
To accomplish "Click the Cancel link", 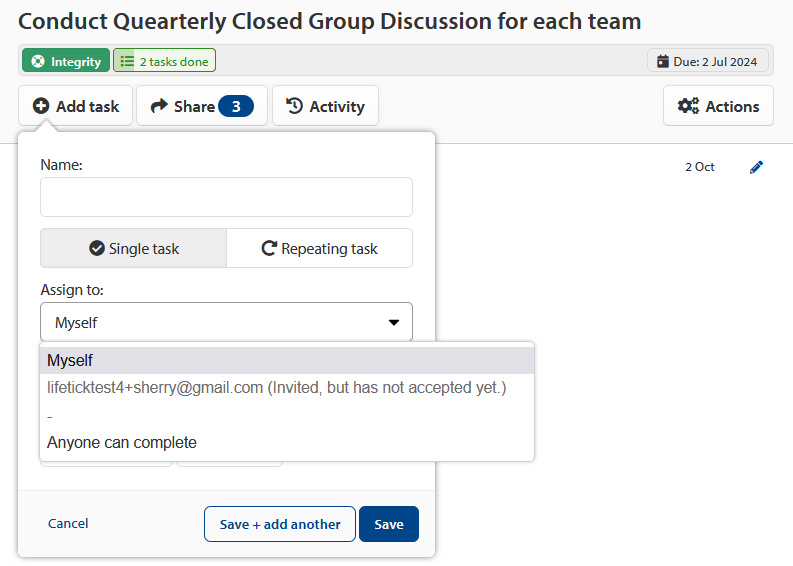I will [x=68, y=524].
